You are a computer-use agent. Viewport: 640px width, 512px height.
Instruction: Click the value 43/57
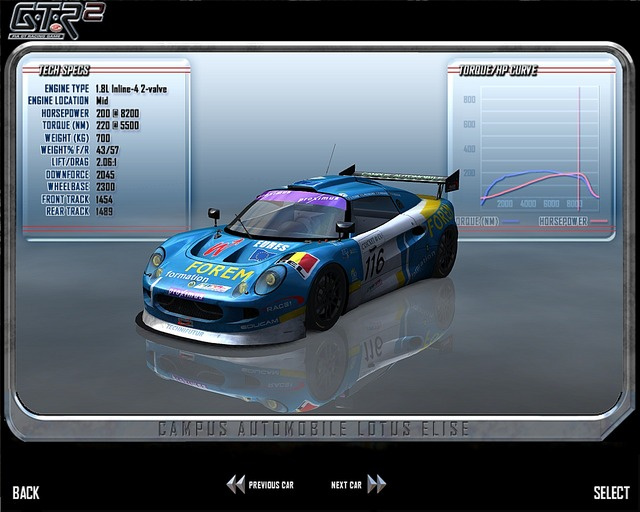(x=107, y=150)
